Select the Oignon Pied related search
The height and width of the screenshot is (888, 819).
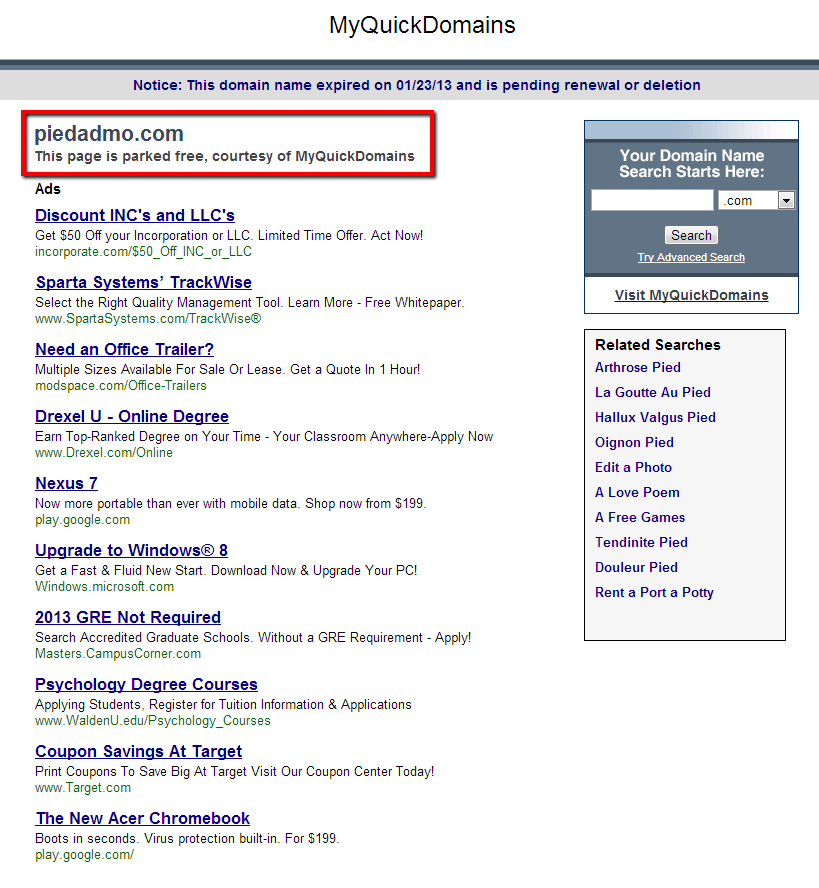tap(634, 442)
